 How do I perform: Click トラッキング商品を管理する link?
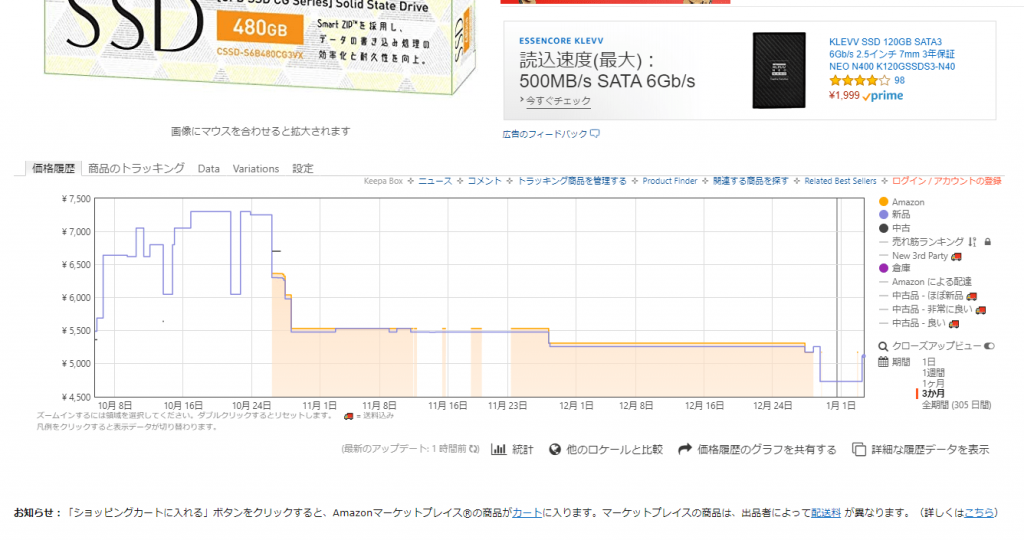click(x=572, y=181)
